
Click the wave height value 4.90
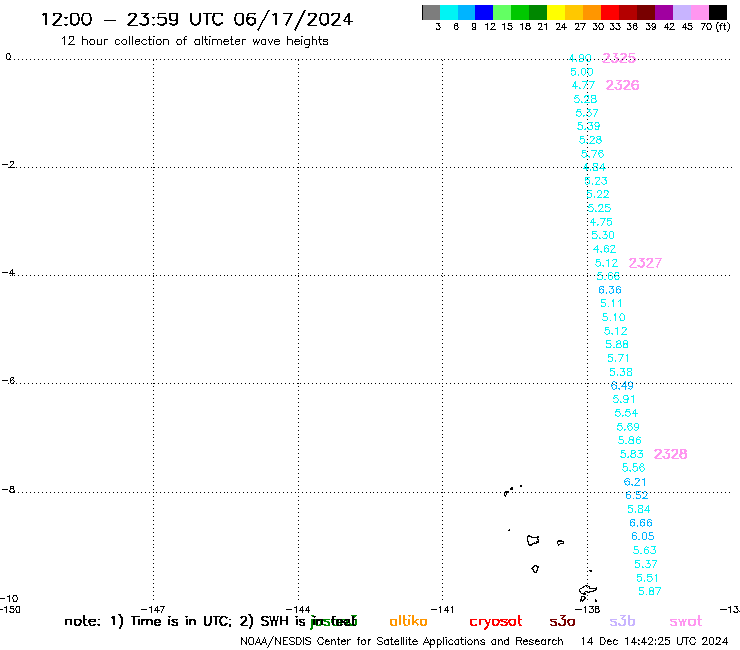(580, 59)
